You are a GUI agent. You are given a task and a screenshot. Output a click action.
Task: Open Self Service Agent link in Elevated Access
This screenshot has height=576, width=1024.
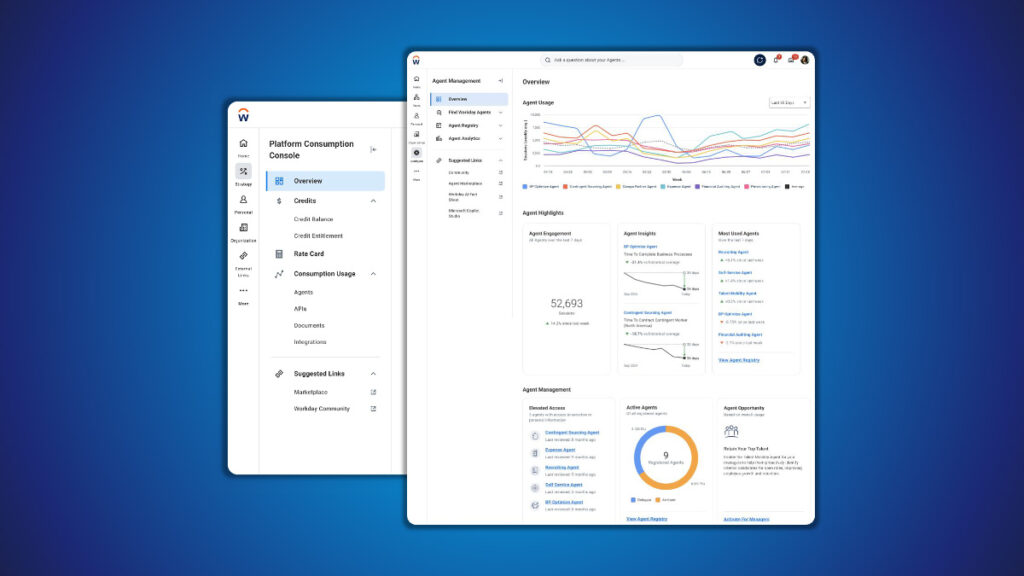pos(564,485)
